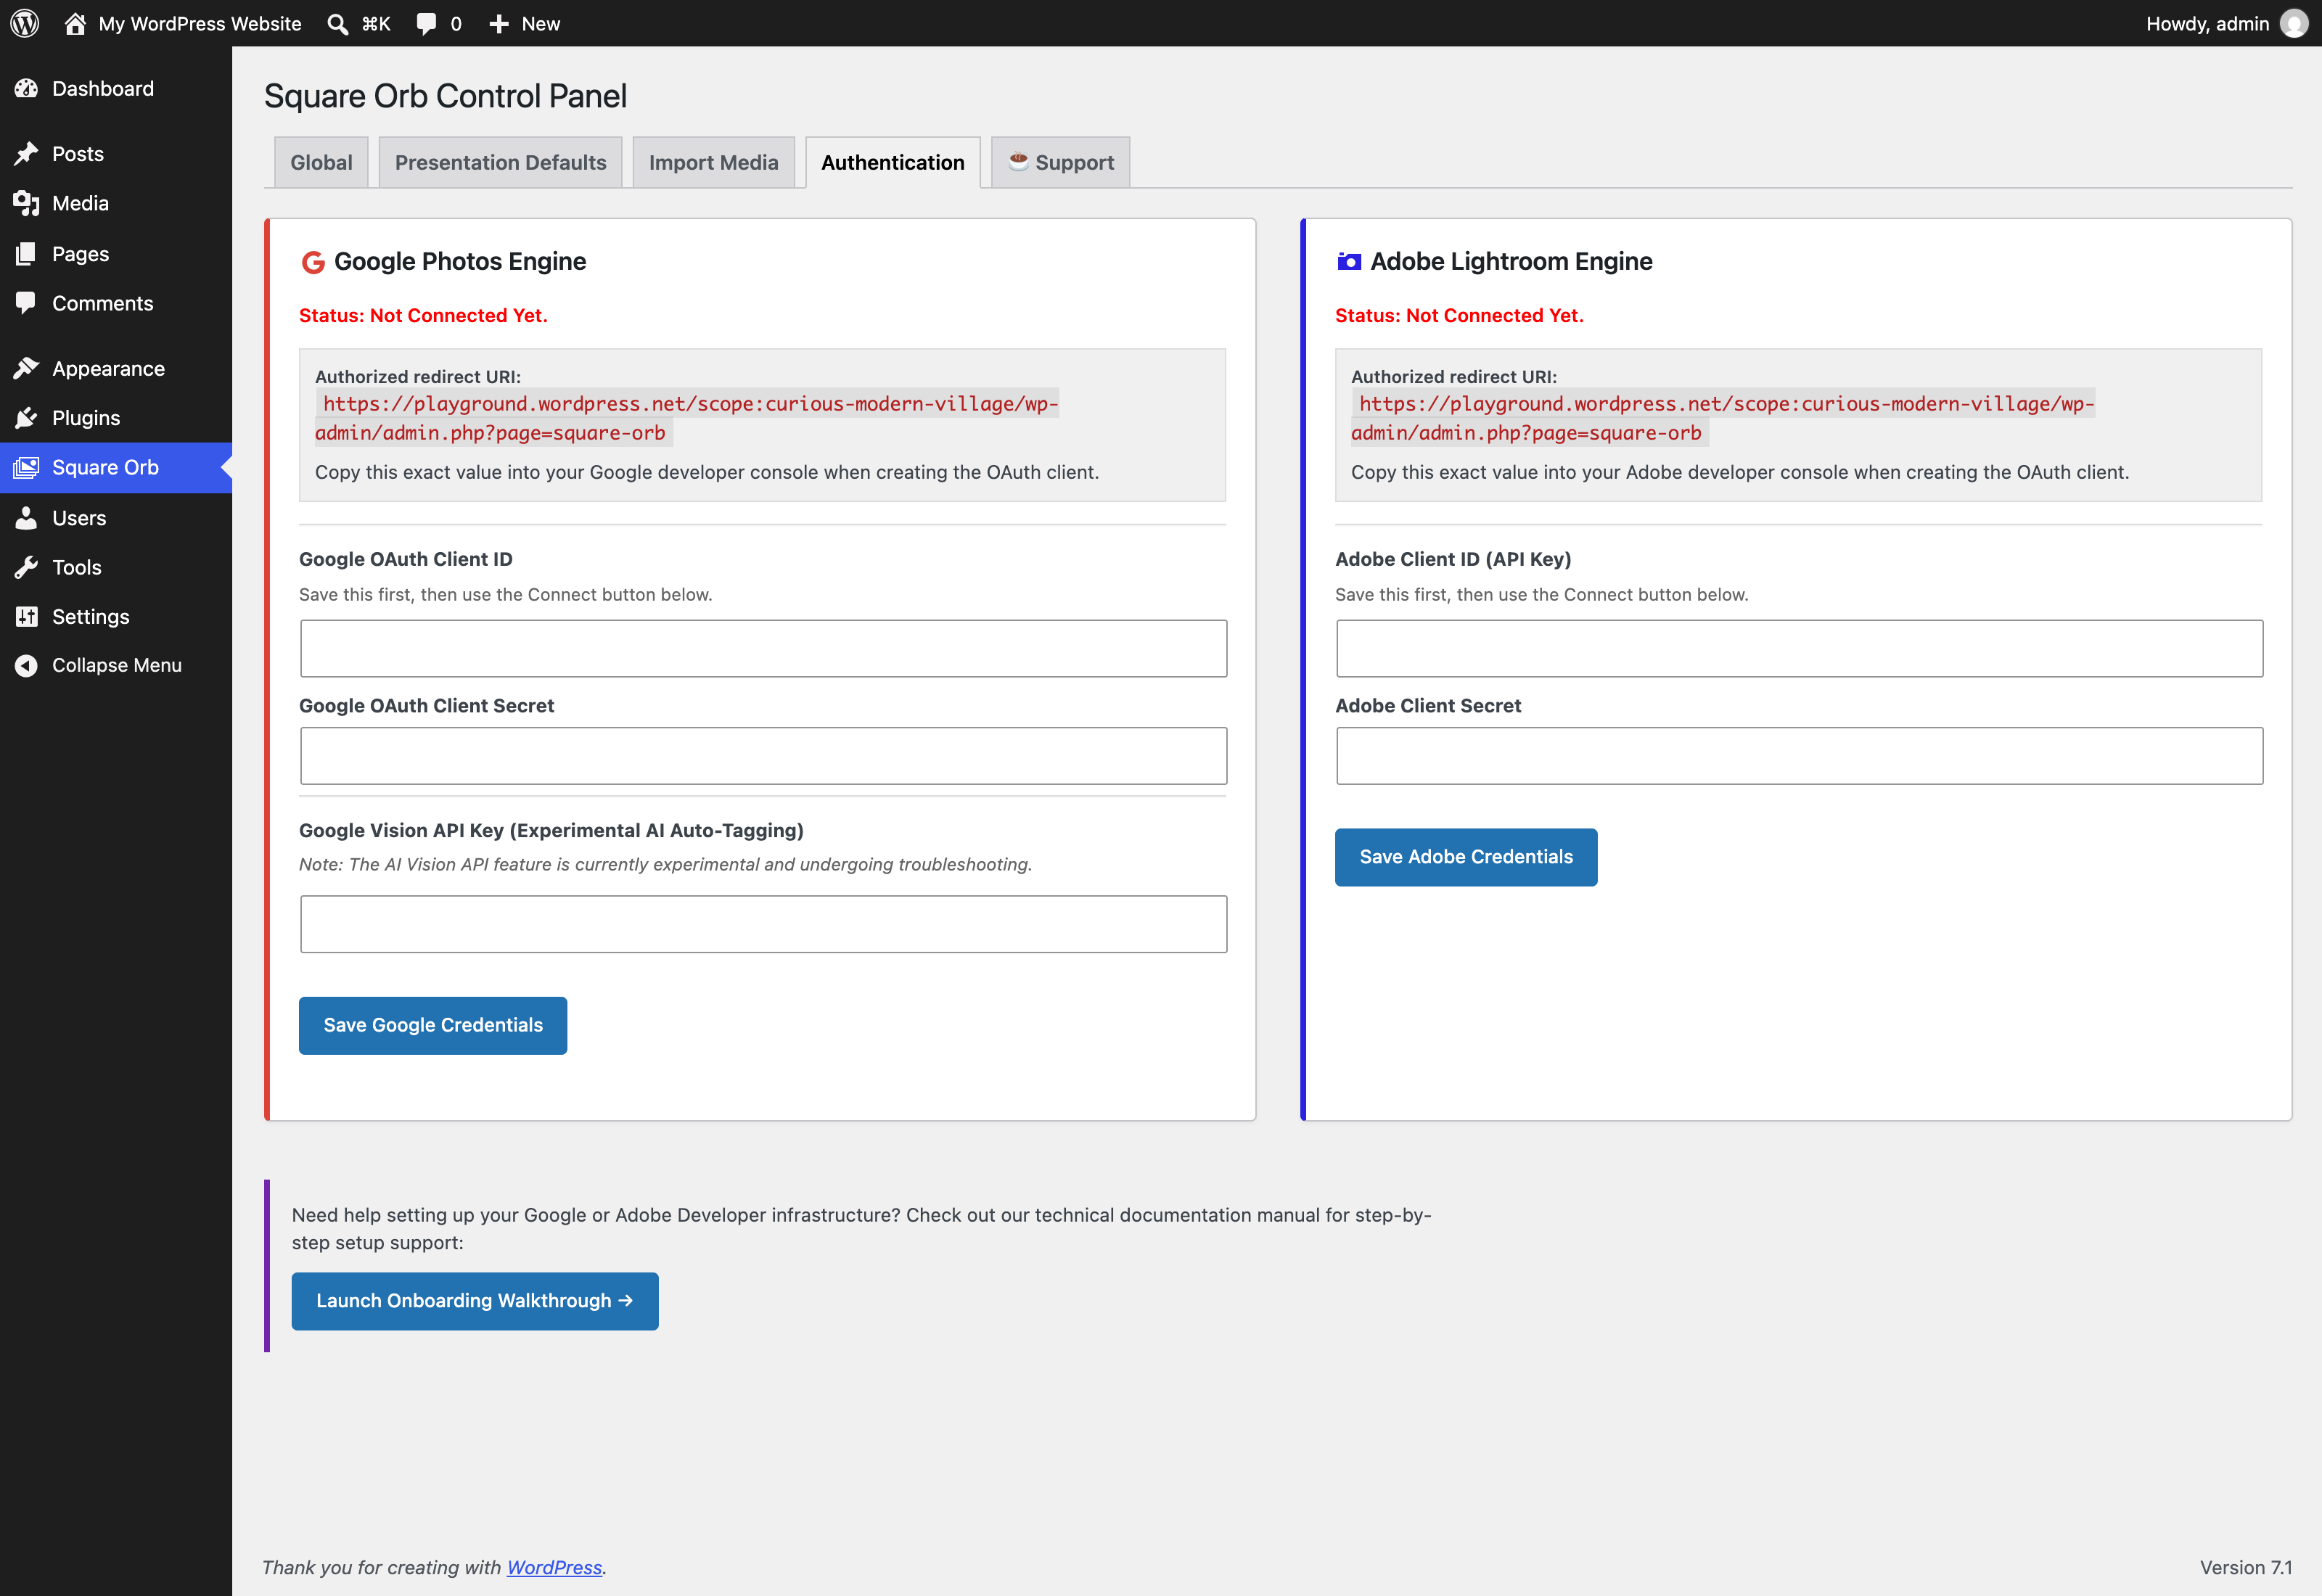Focus the Adobe Client ID field

[1800, 648]
